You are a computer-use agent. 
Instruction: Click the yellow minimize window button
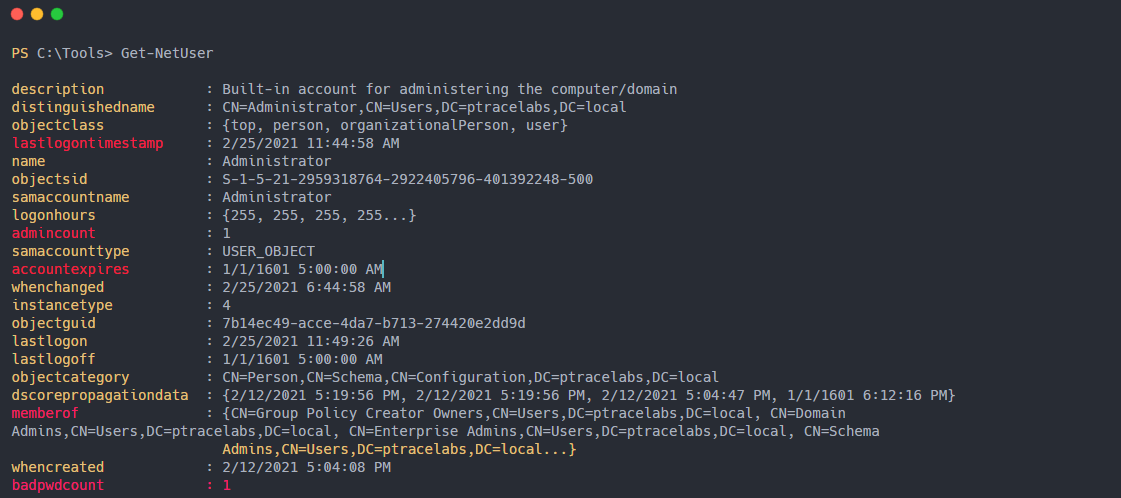click(37, 14)
